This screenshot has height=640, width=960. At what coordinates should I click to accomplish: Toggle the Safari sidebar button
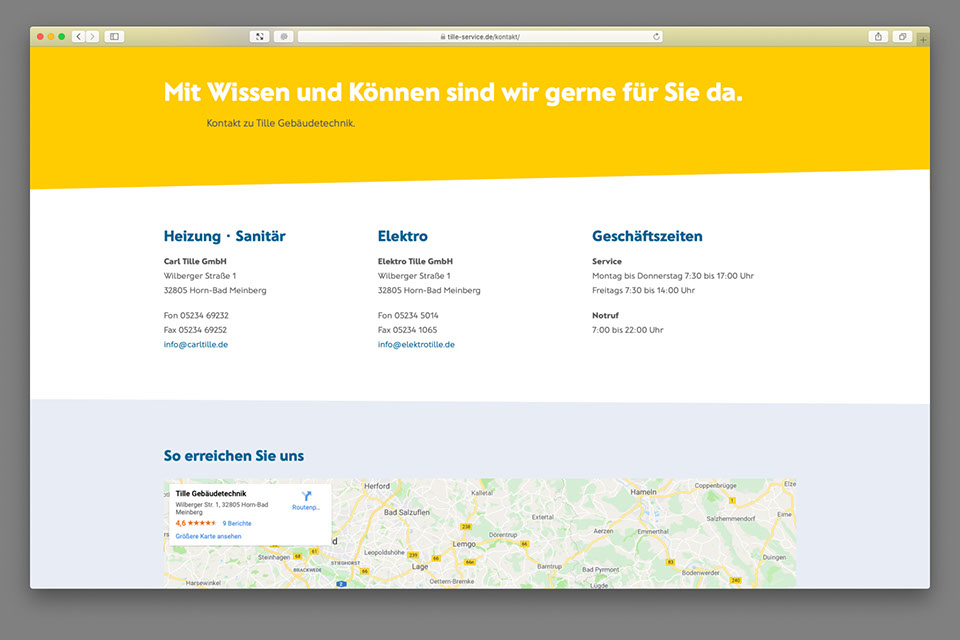tap(114, 37)
